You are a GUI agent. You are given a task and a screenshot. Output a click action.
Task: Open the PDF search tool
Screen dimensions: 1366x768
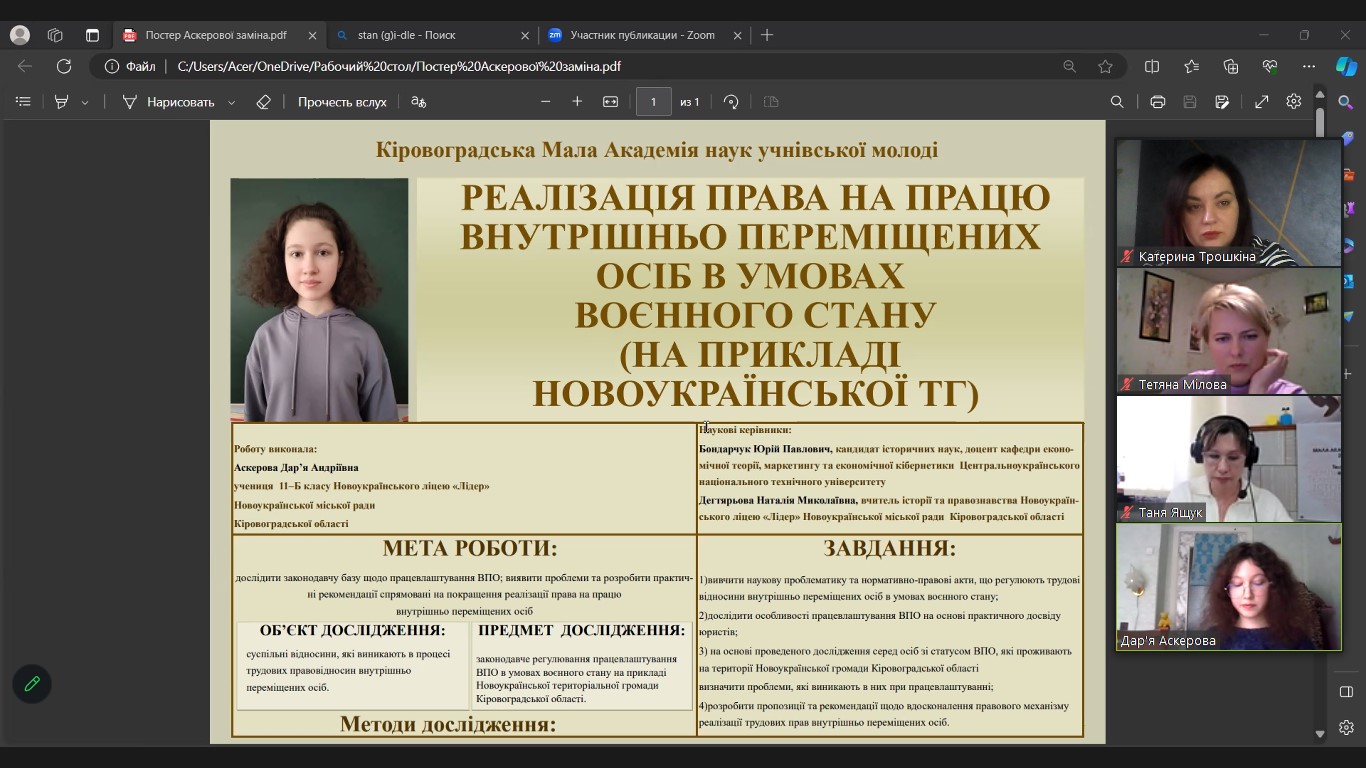(x=1117, y=102)
